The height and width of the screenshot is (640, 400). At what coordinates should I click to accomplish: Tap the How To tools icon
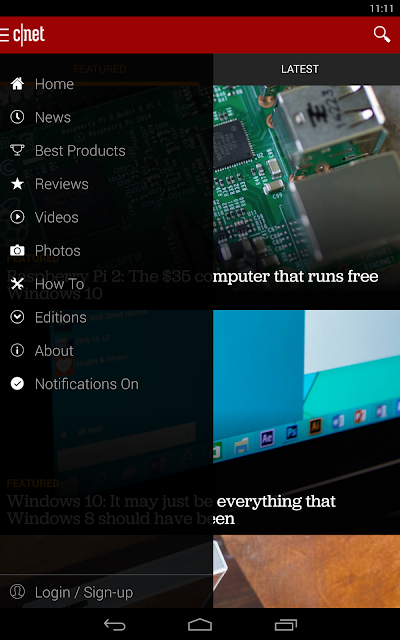pos(17,284)
